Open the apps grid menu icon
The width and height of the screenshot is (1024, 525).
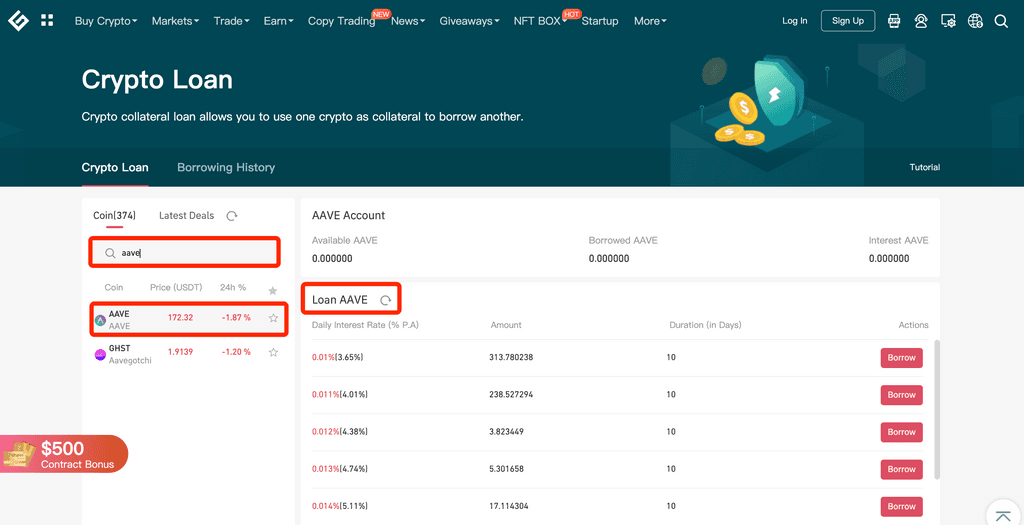tap(47, 20)
